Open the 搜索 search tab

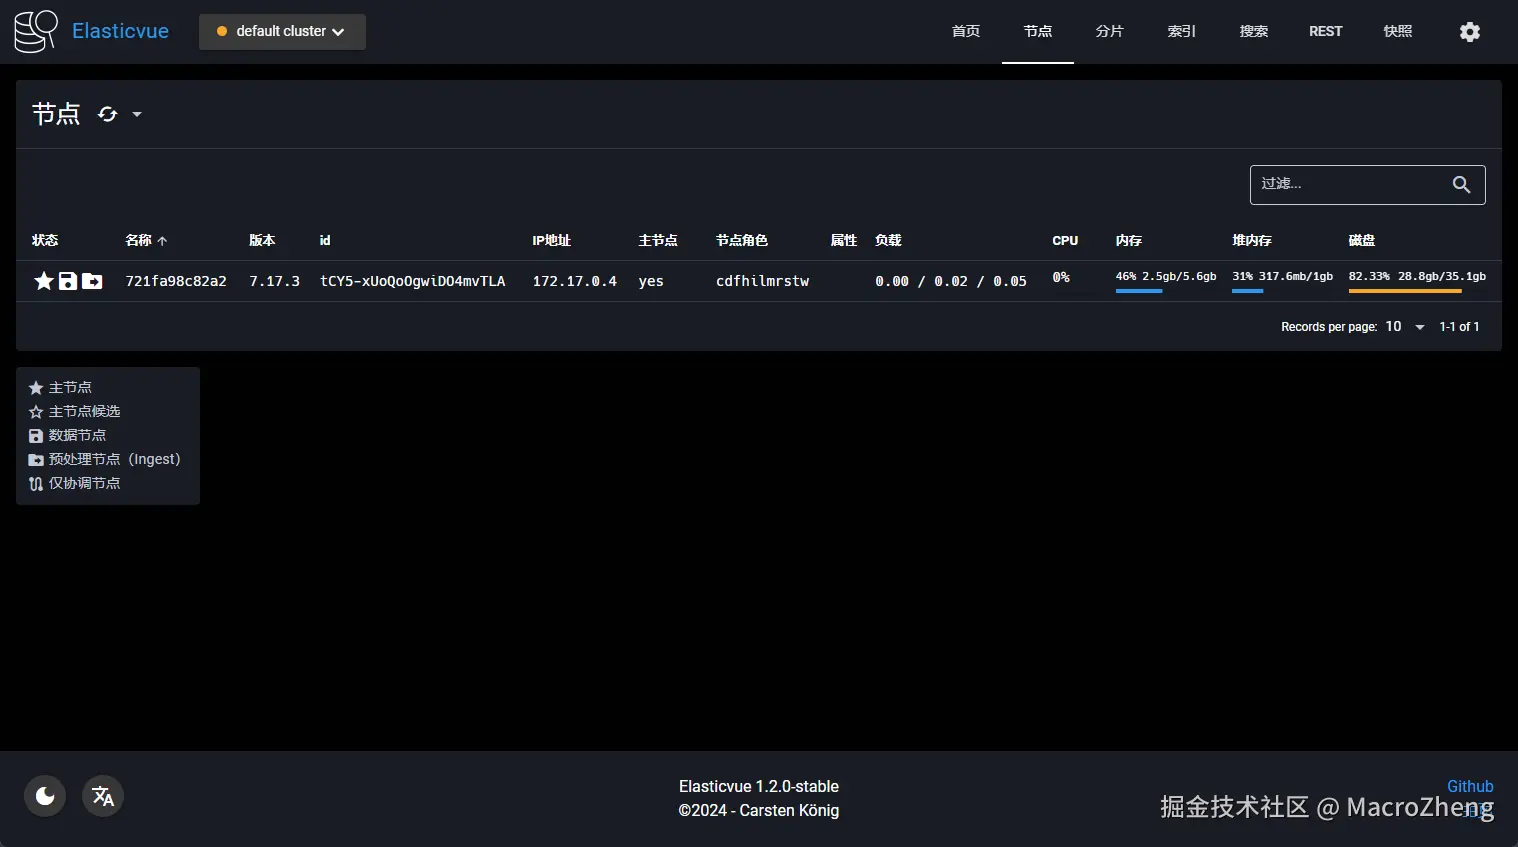pyautogui.click(x=1254, y=32)
